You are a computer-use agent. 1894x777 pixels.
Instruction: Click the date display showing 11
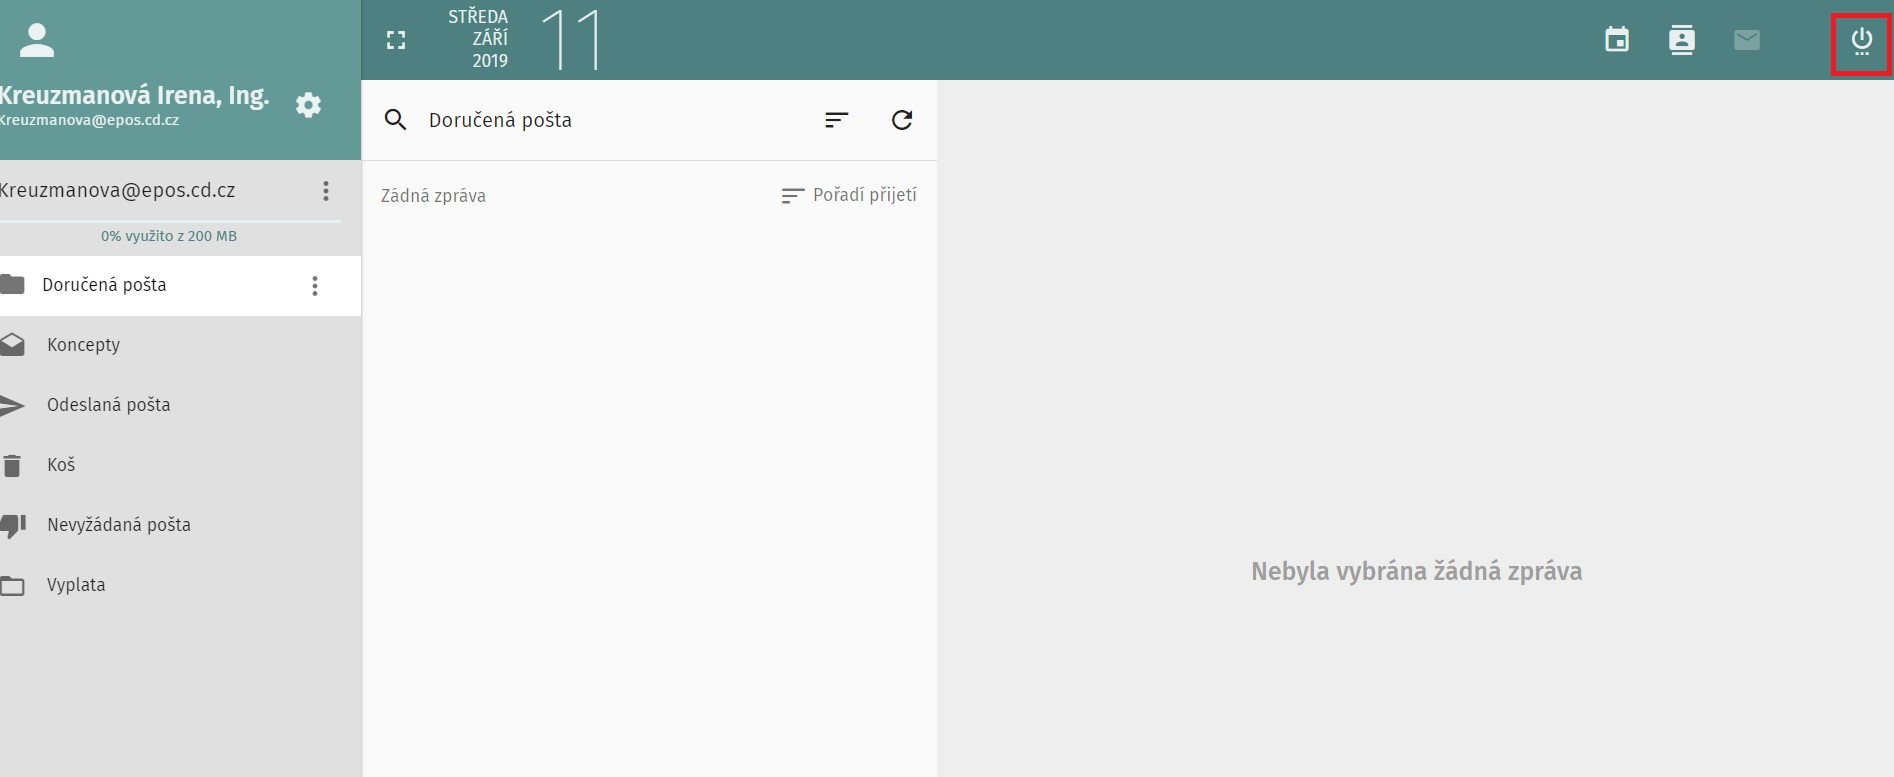[571, 40]
